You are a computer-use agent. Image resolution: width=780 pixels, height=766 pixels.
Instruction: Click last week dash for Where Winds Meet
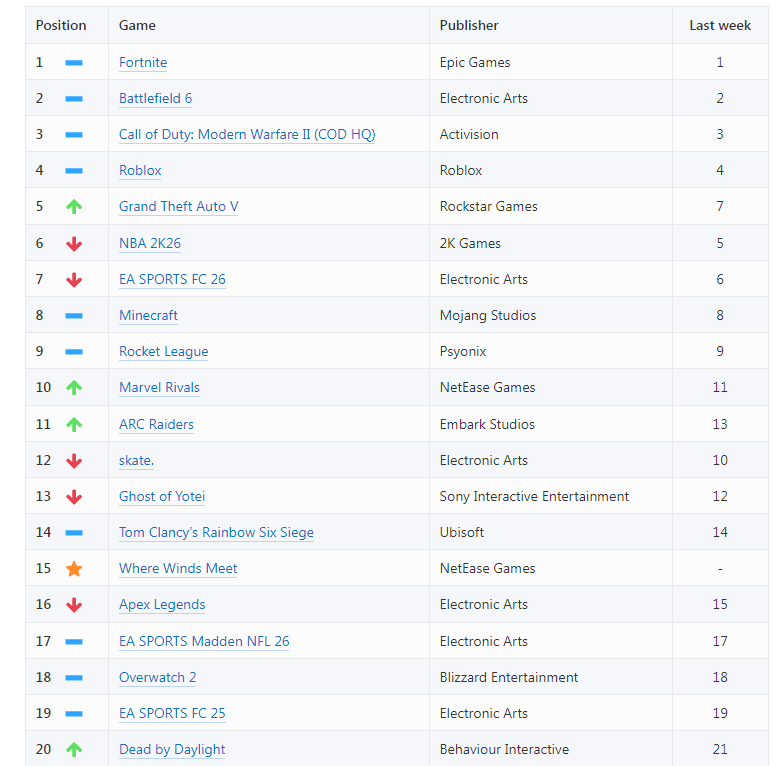pos(720,569)
